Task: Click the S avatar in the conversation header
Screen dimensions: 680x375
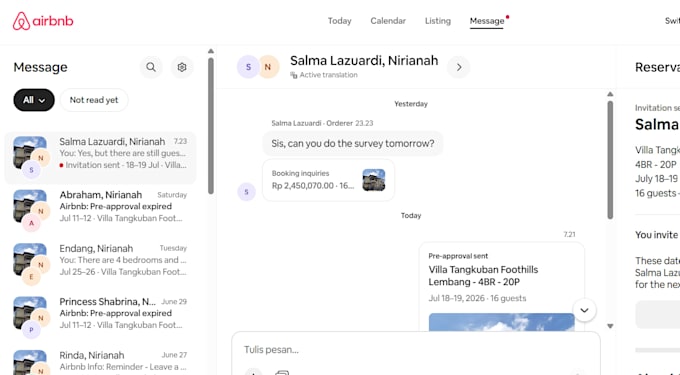Action: pyautogui.click(x=248, y=67)
